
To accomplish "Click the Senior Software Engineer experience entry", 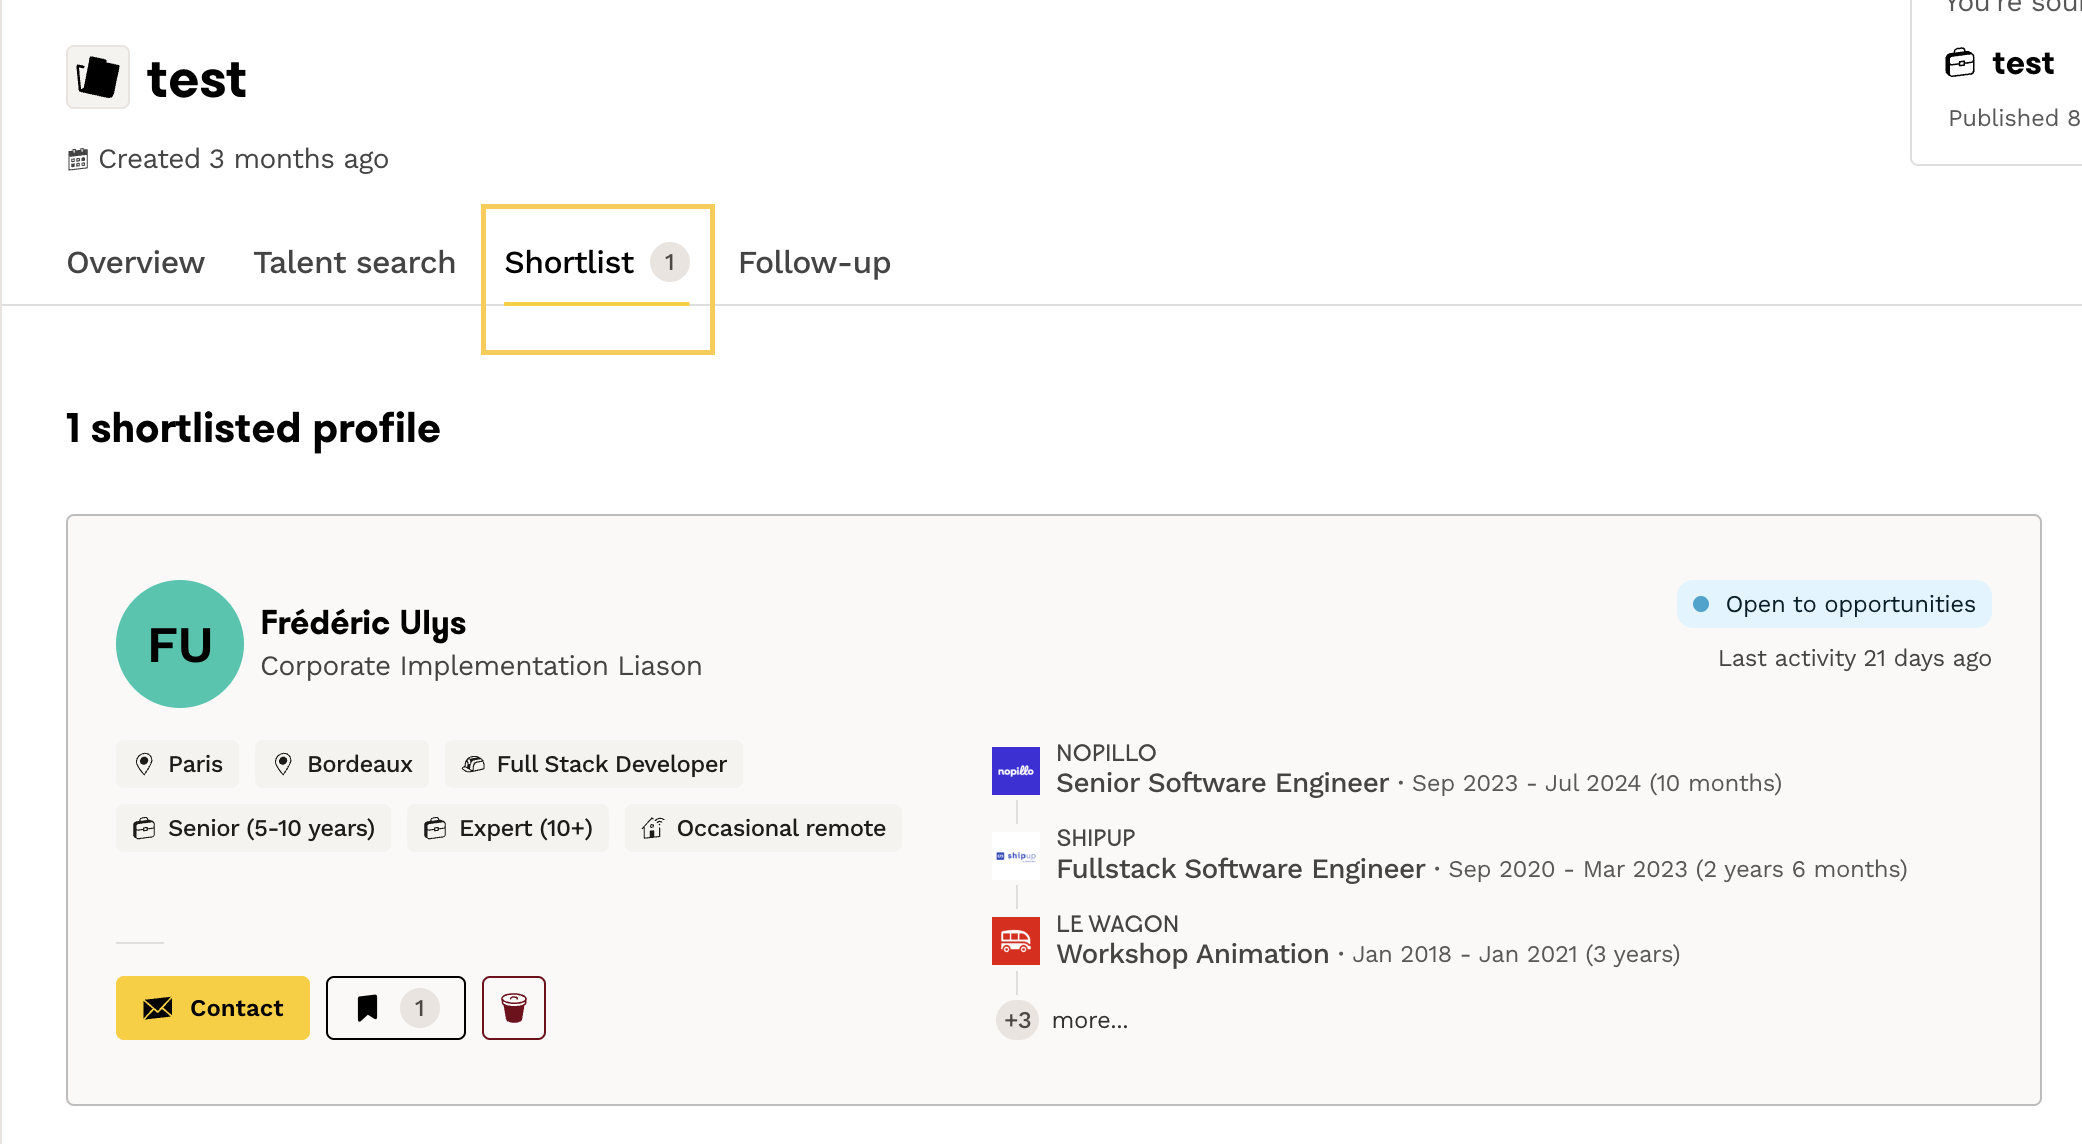I will (x=1222, y=783).
